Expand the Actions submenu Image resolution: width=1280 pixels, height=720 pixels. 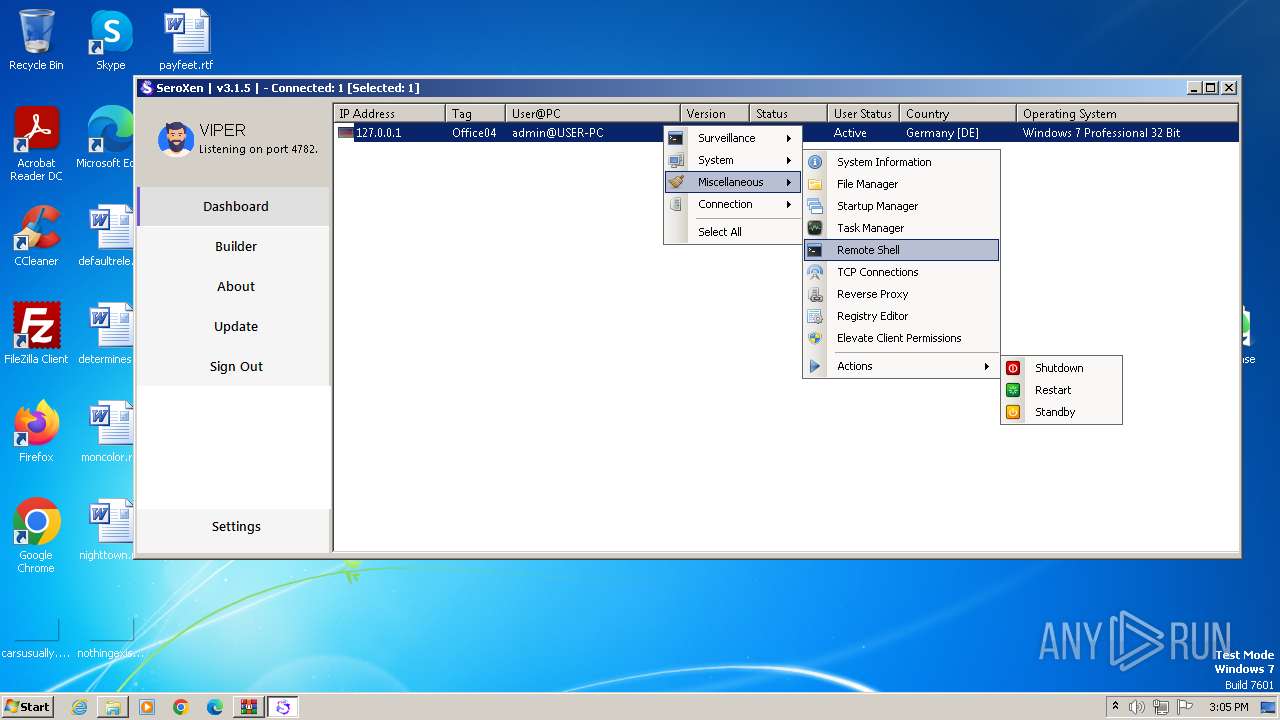coord(901,366)
